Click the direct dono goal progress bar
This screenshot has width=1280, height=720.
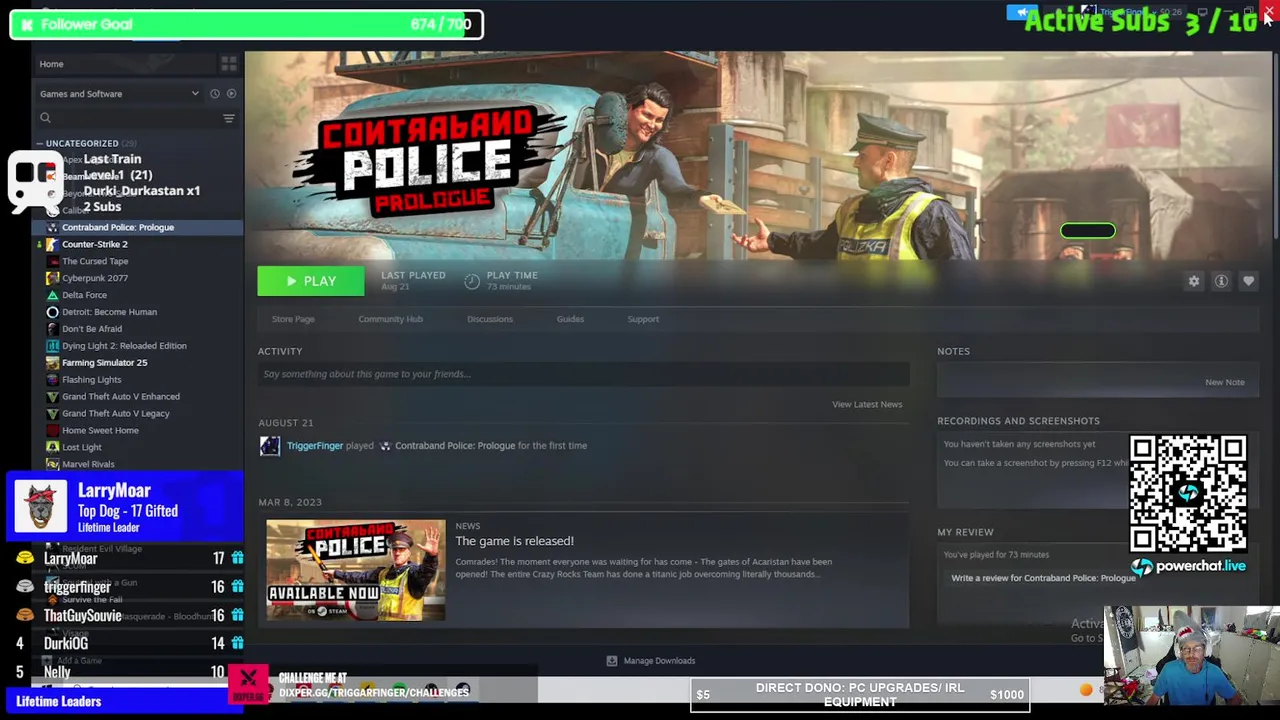click(x=860, y=695)
